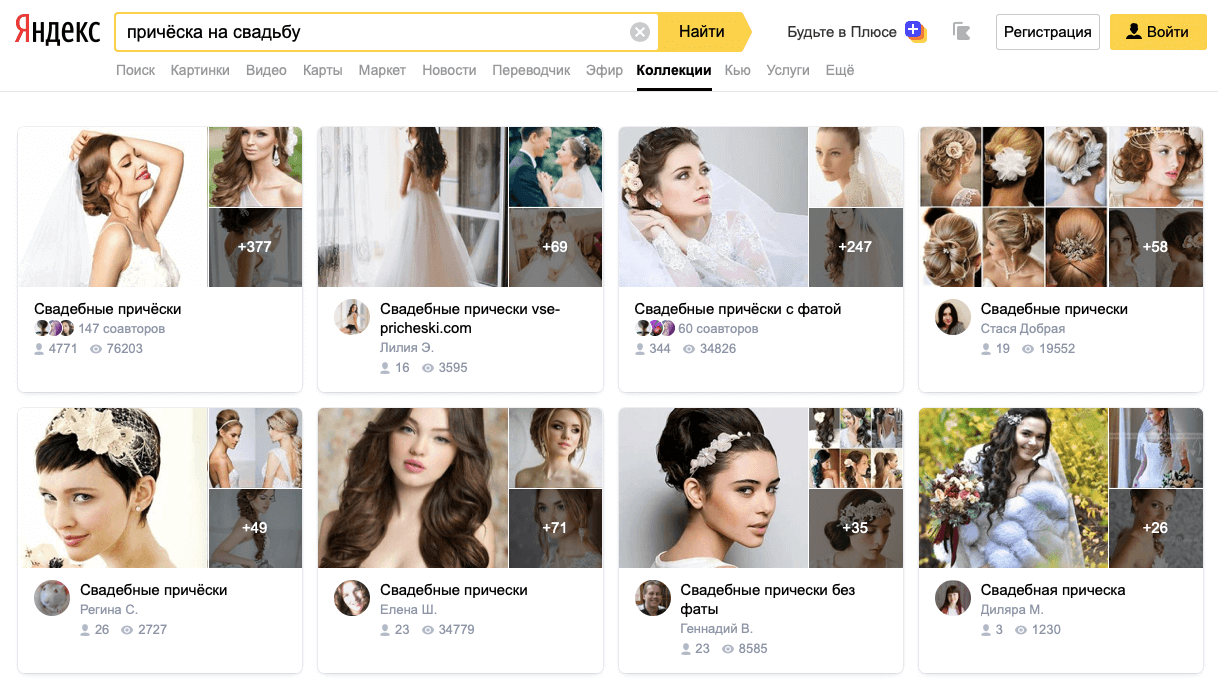Click author name Елена Ш.
This screenshot has width=1218, height=686.
click(409, 610)
